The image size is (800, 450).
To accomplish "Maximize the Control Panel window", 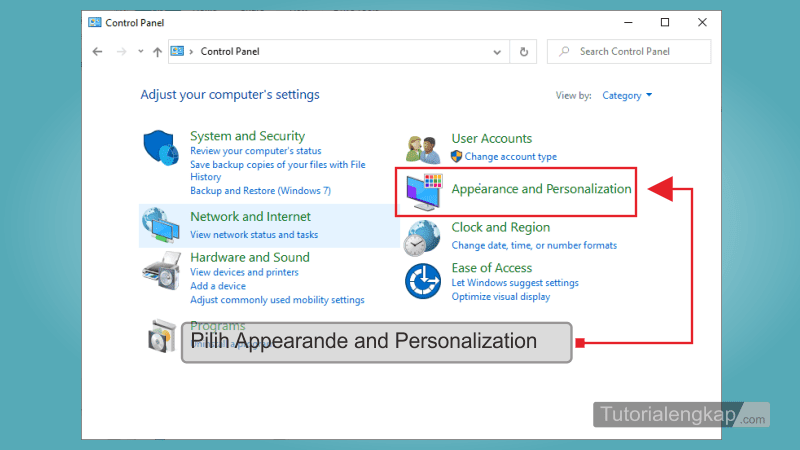I will [665, 22].
